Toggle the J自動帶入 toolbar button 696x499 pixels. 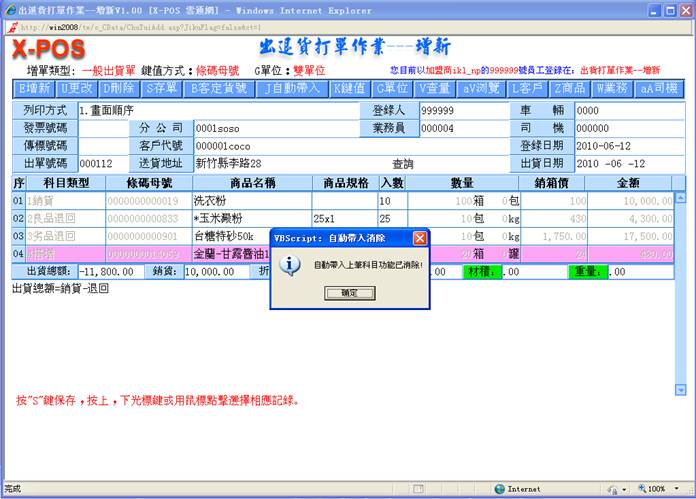(291, 88)
